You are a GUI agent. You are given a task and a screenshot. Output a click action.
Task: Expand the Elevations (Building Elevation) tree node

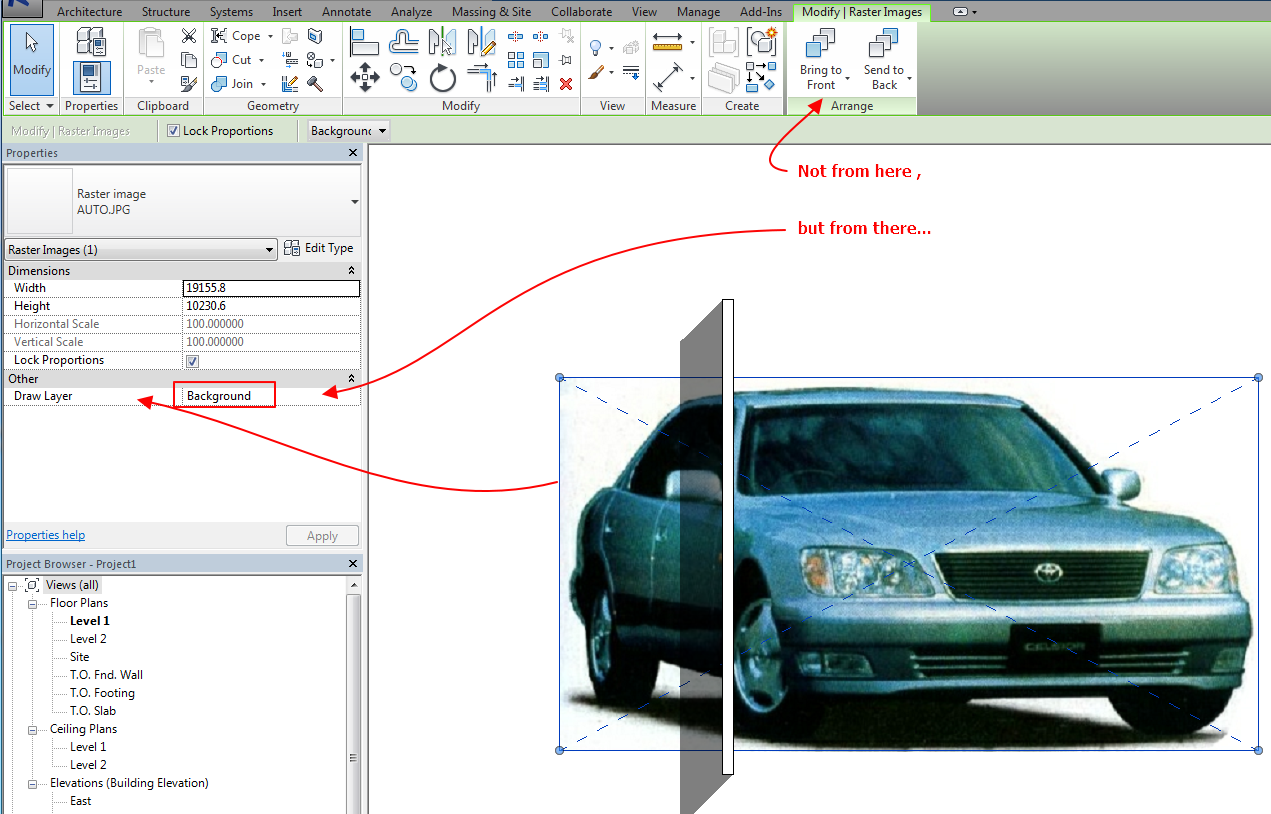point(33,783)
